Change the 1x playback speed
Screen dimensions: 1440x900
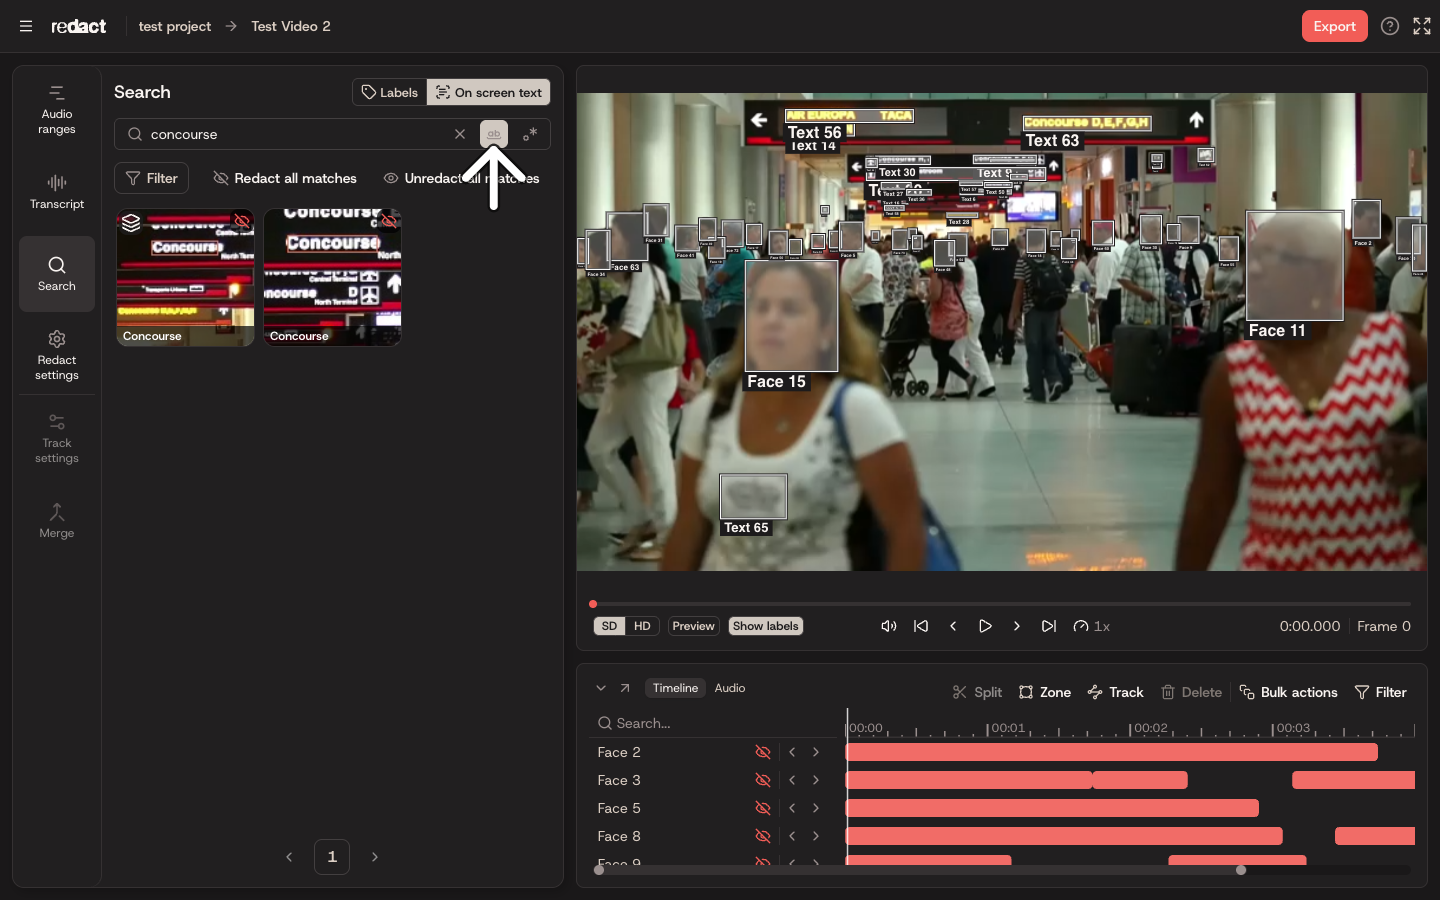click(x=1092, y=626)
